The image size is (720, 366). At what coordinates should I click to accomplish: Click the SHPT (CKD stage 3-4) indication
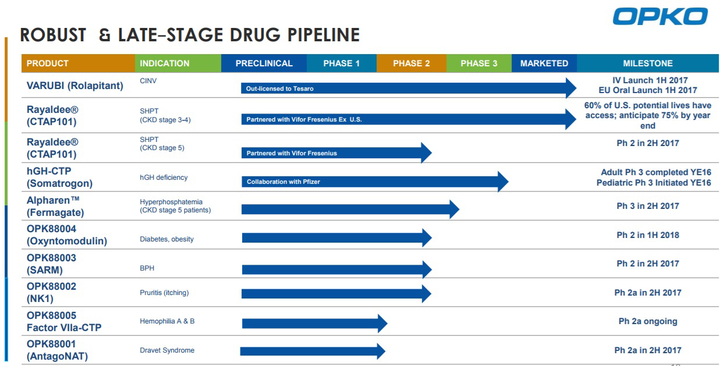point(165,116)
